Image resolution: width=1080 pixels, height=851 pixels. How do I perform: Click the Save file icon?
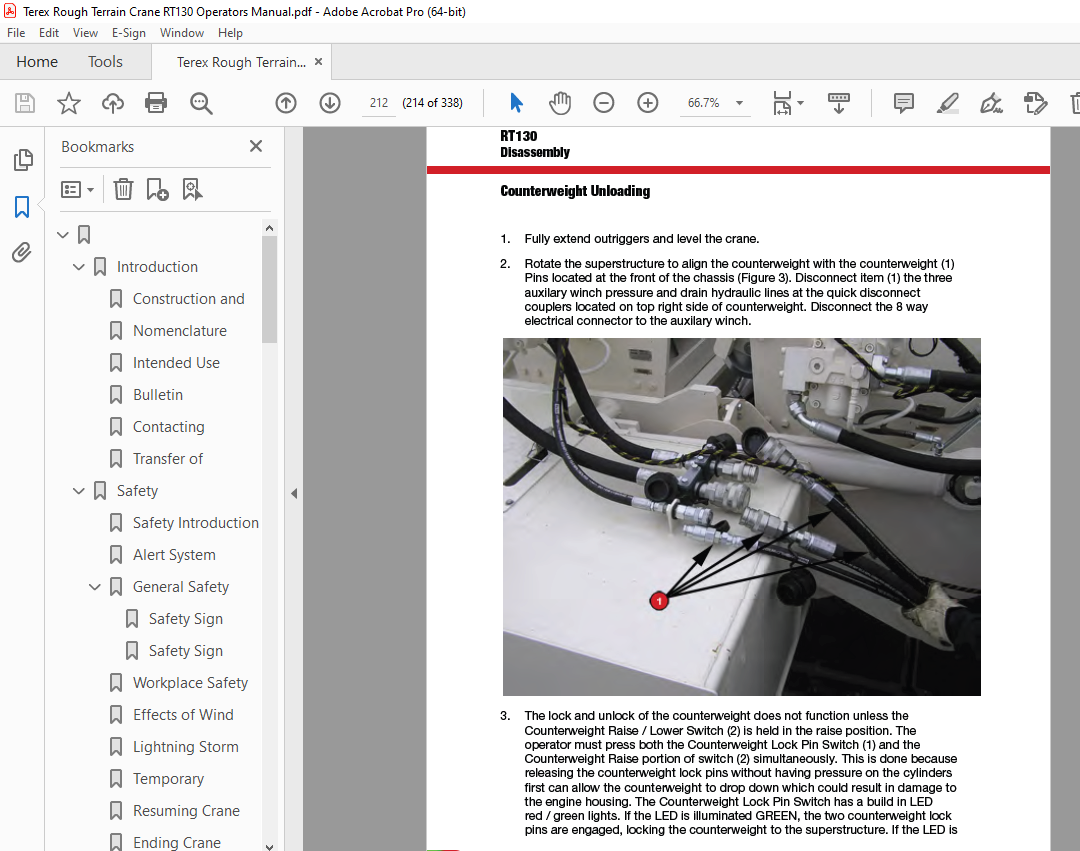(x=25, y=103)
